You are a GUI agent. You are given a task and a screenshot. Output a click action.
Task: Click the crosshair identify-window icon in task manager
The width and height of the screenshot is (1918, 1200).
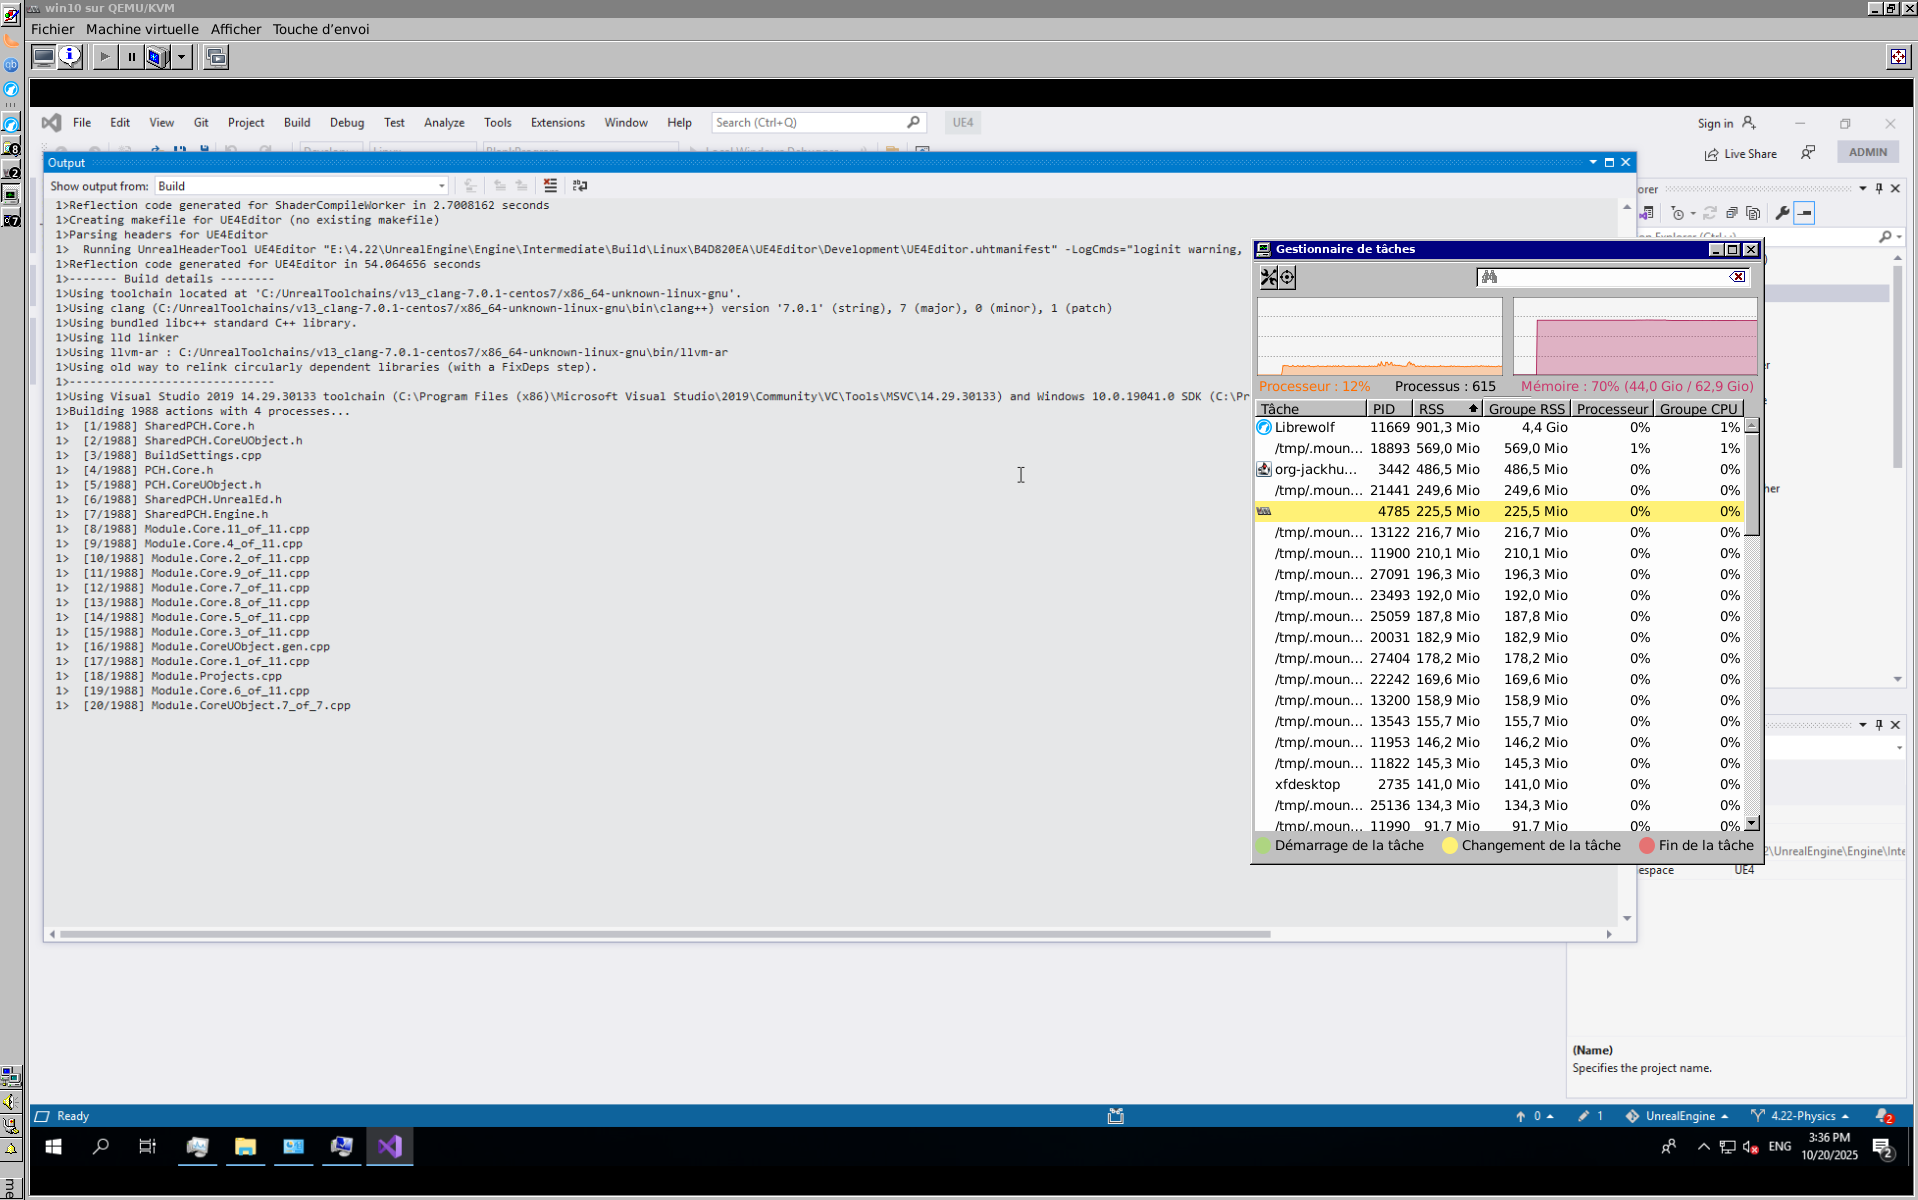point(1288,278)
